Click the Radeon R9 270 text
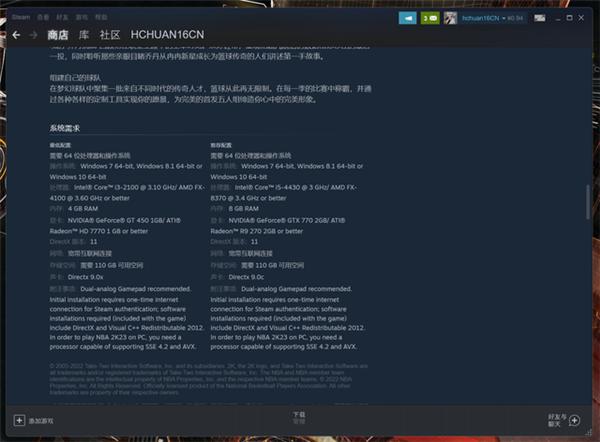Viewport: 600px width, 442px height. point(257,231)
